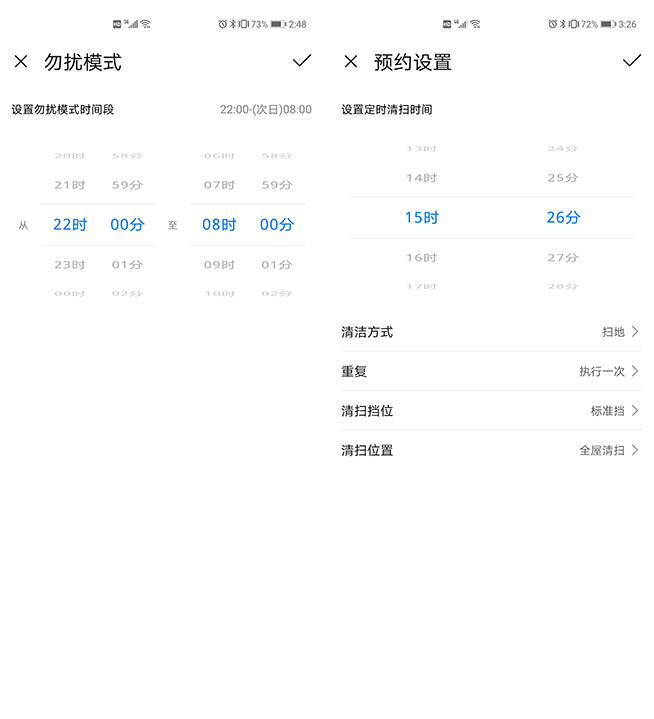This screenshot has height=719, width=654.
Task: Select 27分 in schedule minute picker
Action: (x=563, y=258)
